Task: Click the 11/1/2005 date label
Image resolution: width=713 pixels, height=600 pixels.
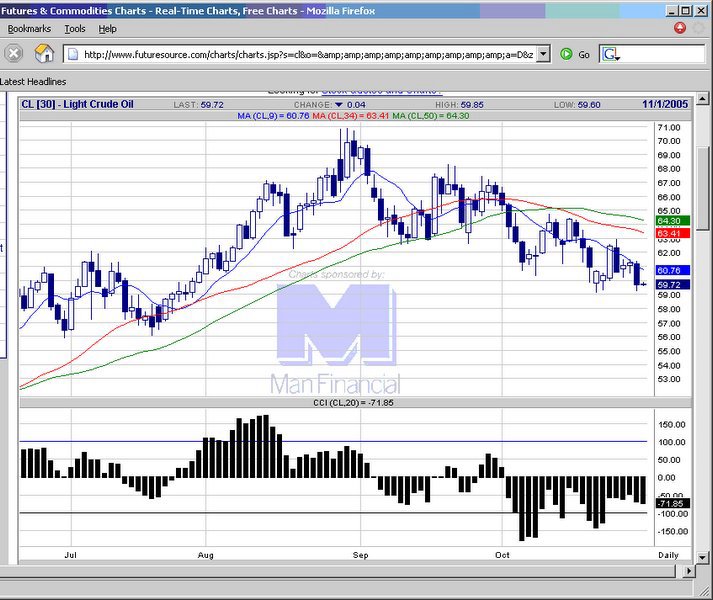Action: 665,104
